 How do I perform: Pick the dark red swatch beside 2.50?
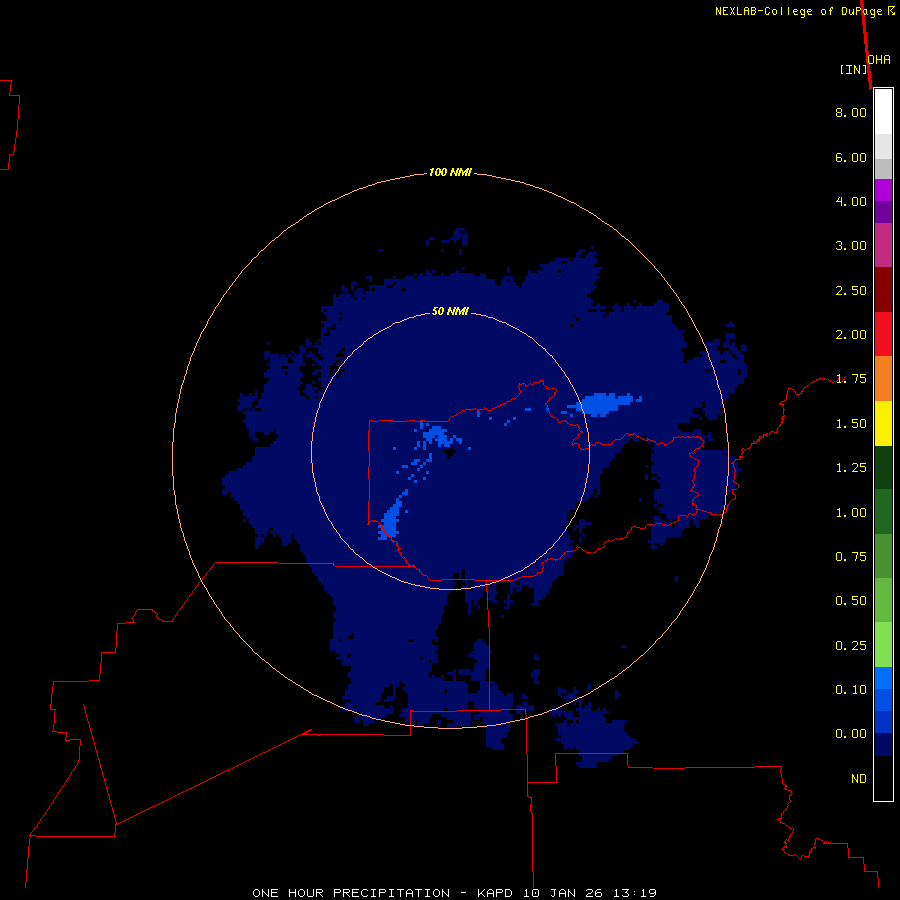click(883, 290)
